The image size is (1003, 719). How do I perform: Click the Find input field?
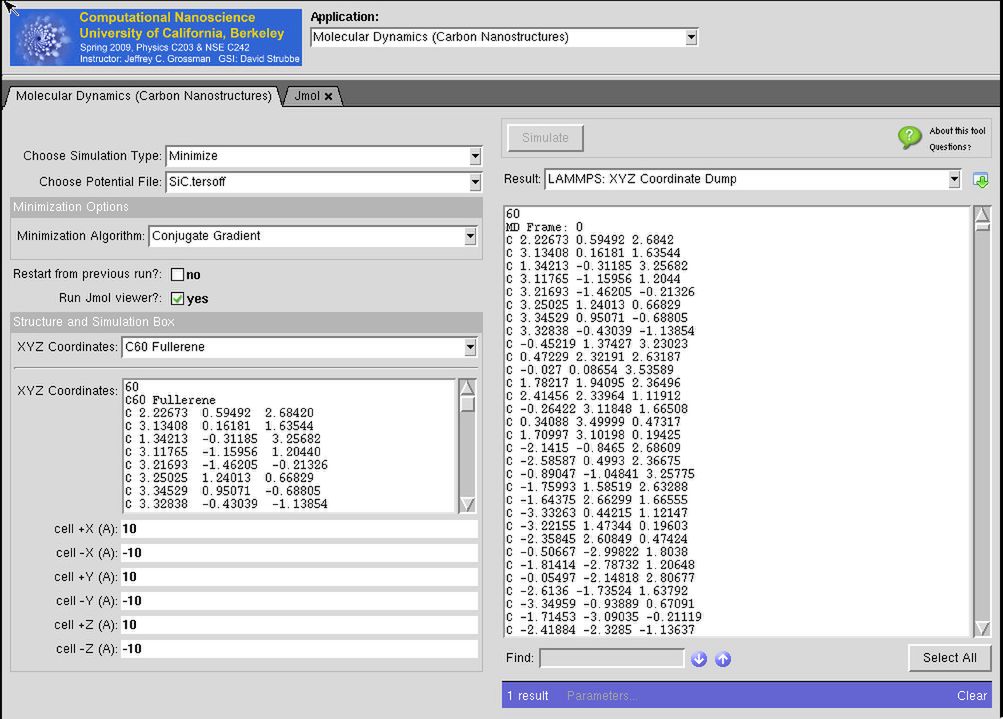(612, 658)
